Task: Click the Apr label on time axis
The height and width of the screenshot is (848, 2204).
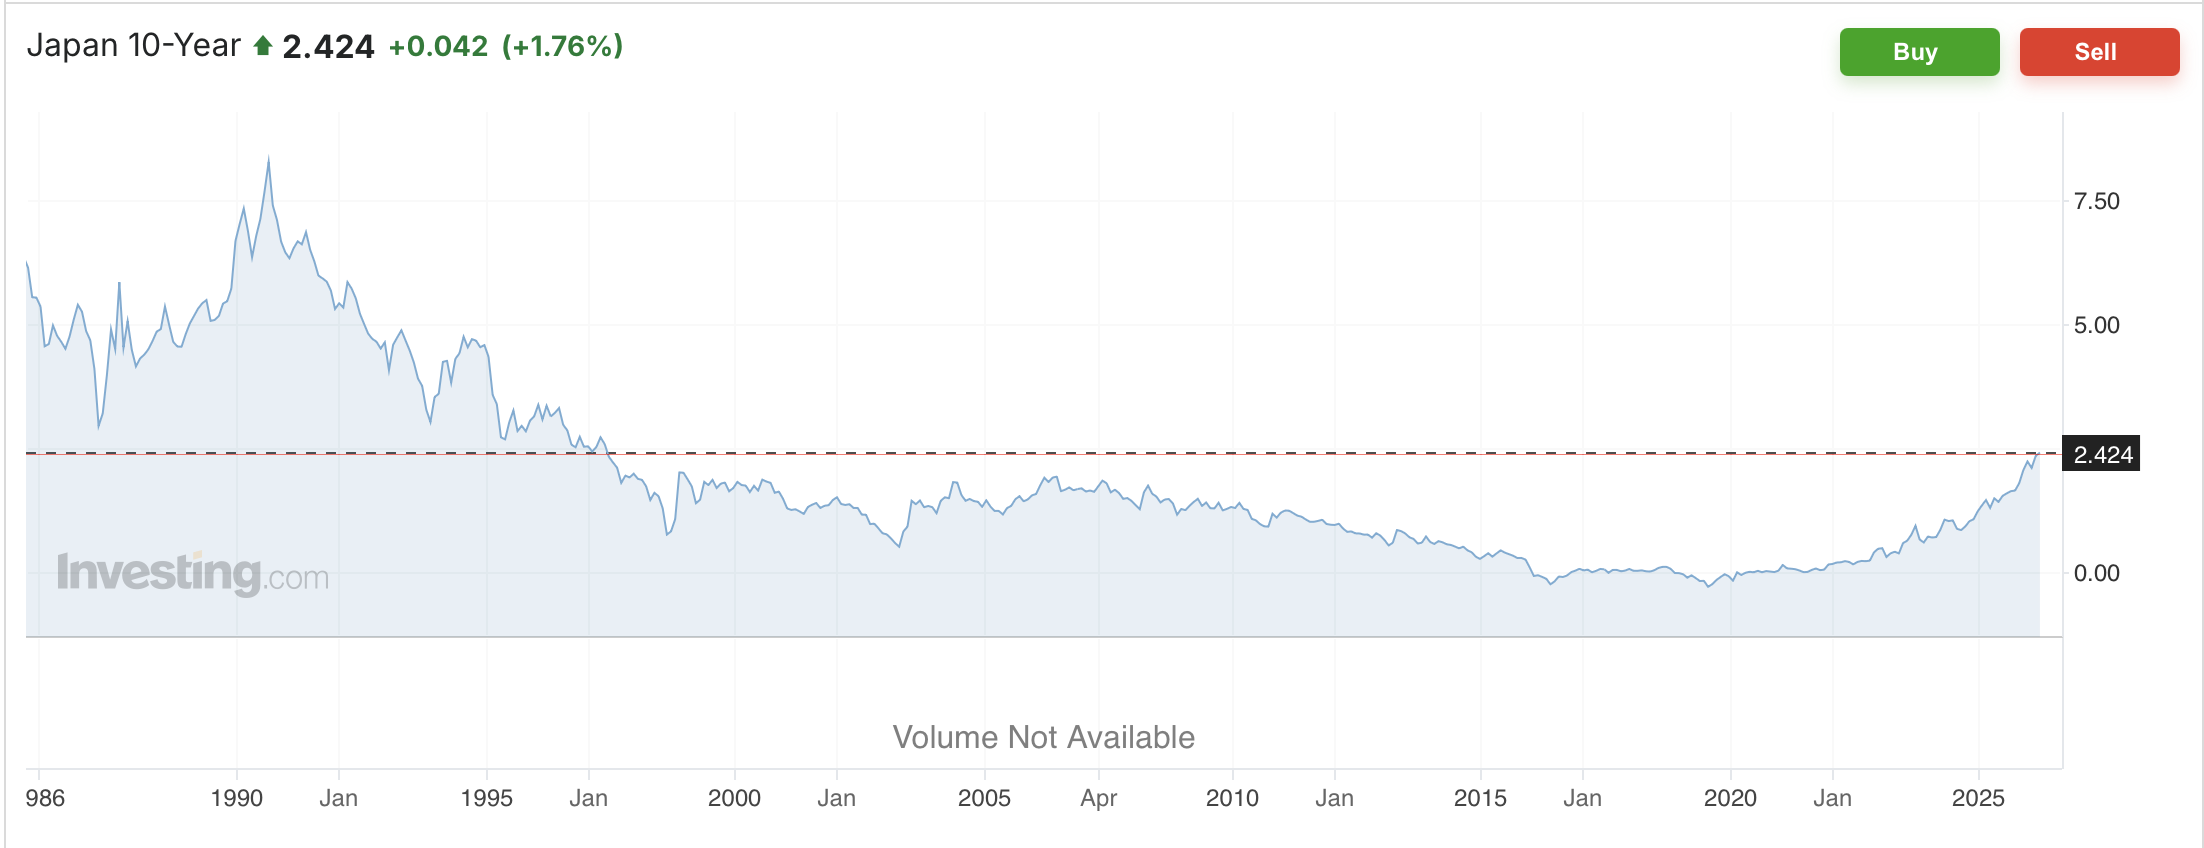Action: [1098, 798]
